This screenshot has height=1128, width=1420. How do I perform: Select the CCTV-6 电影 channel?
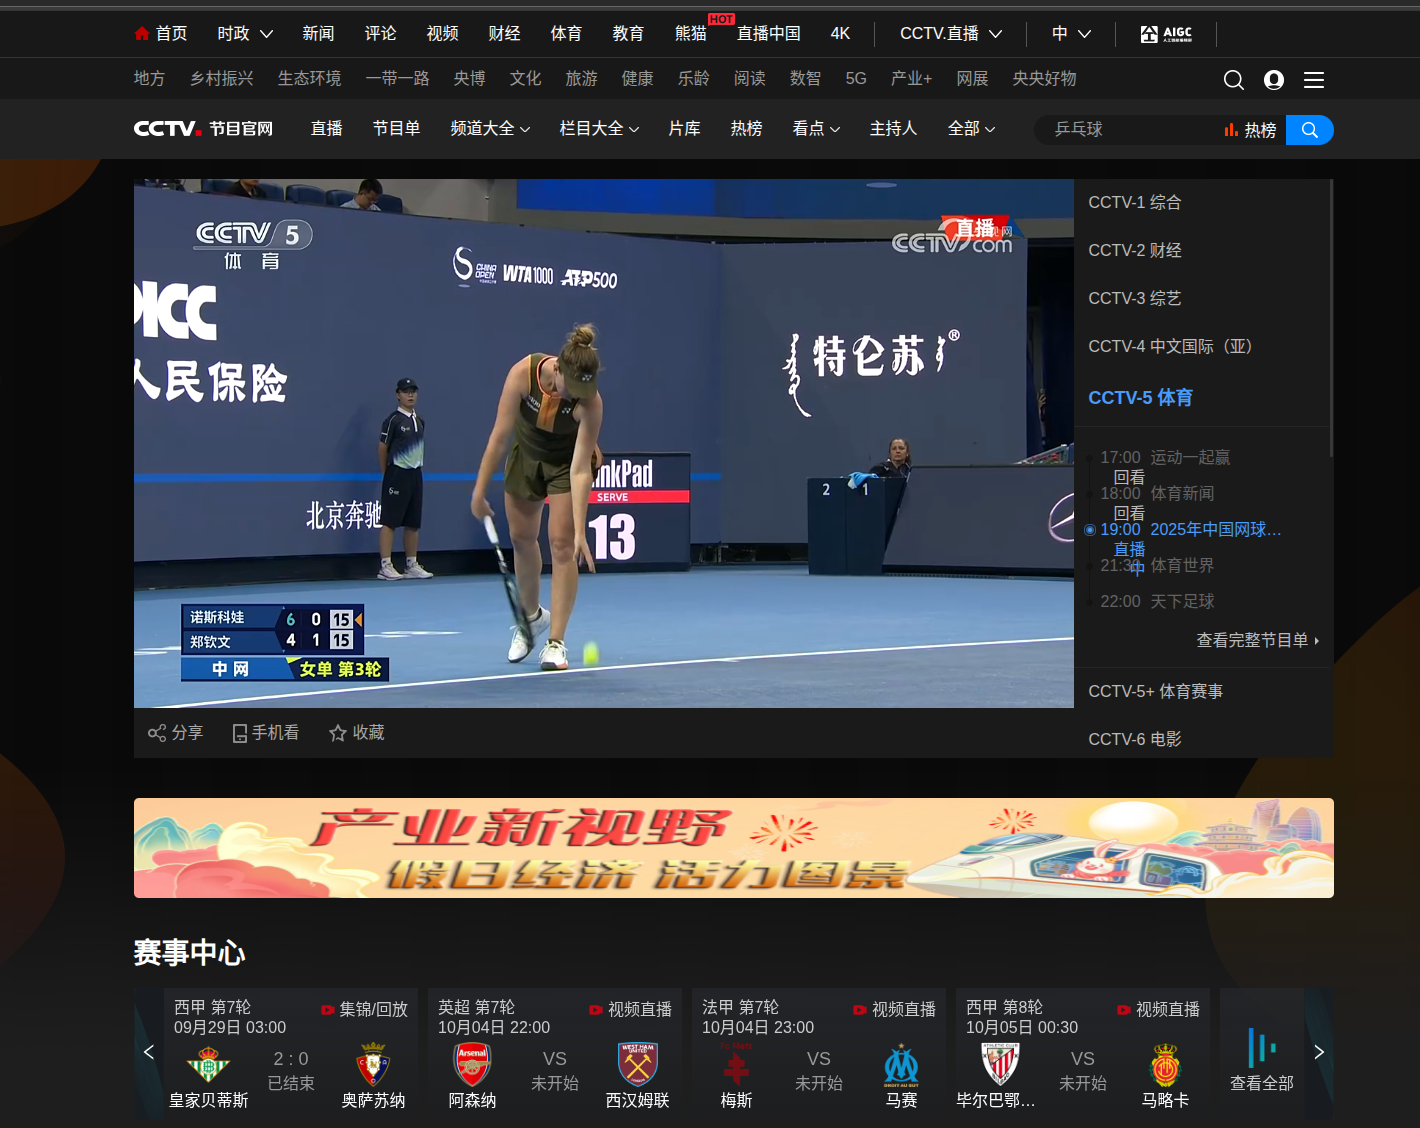click(1135, 739)
